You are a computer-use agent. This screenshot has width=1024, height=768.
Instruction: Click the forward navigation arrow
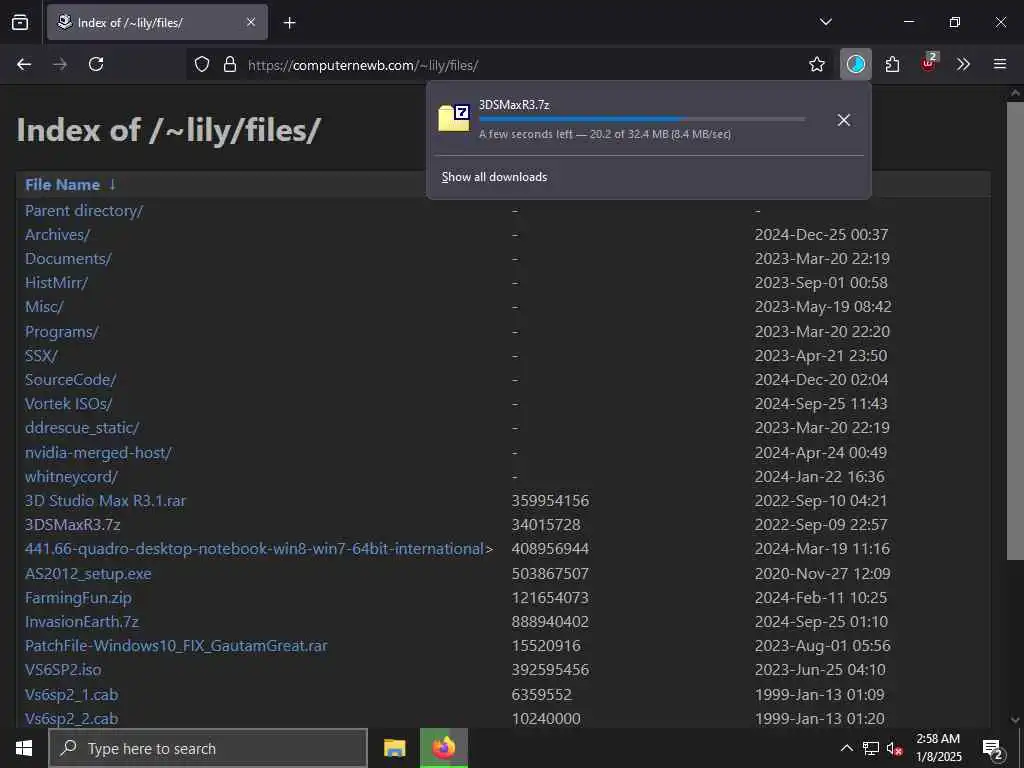tap(60, 64)
